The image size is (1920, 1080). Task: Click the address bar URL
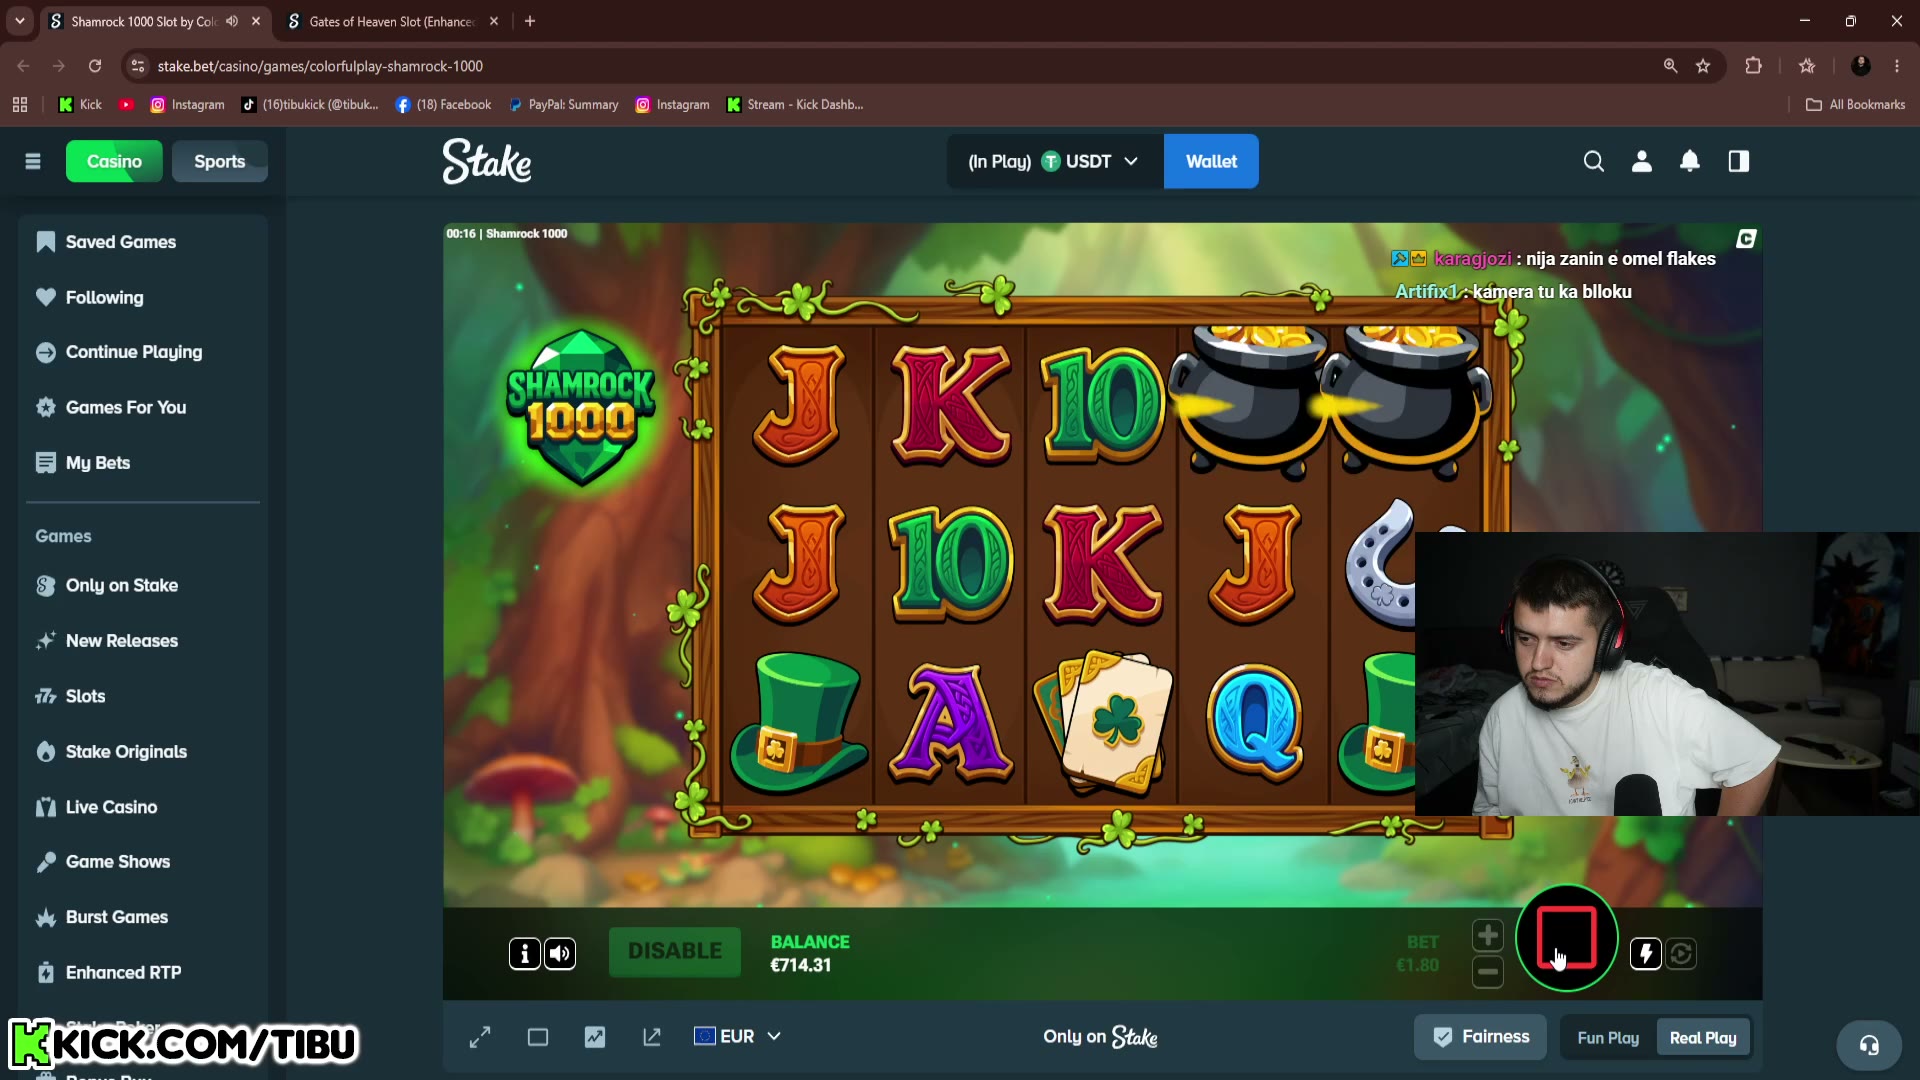tap(320, 66)
